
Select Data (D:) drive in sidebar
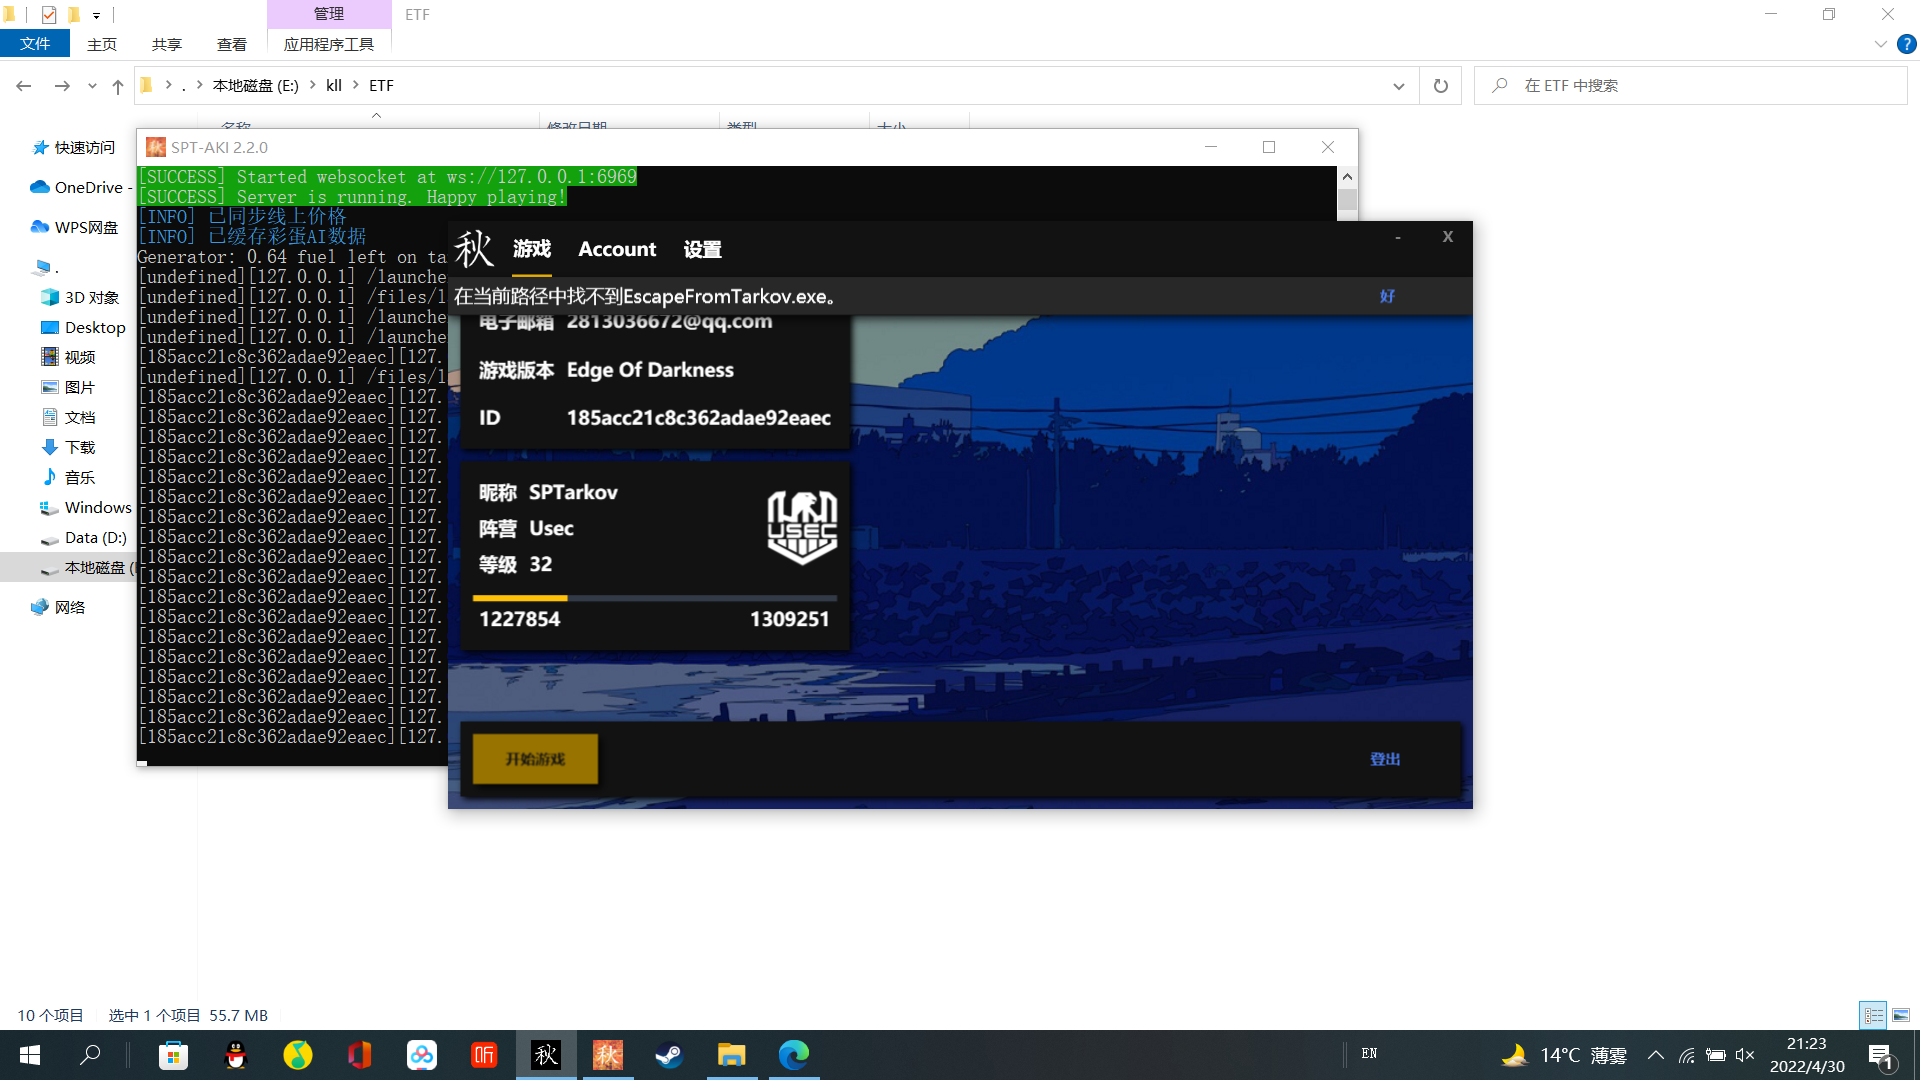pos(84,538)
